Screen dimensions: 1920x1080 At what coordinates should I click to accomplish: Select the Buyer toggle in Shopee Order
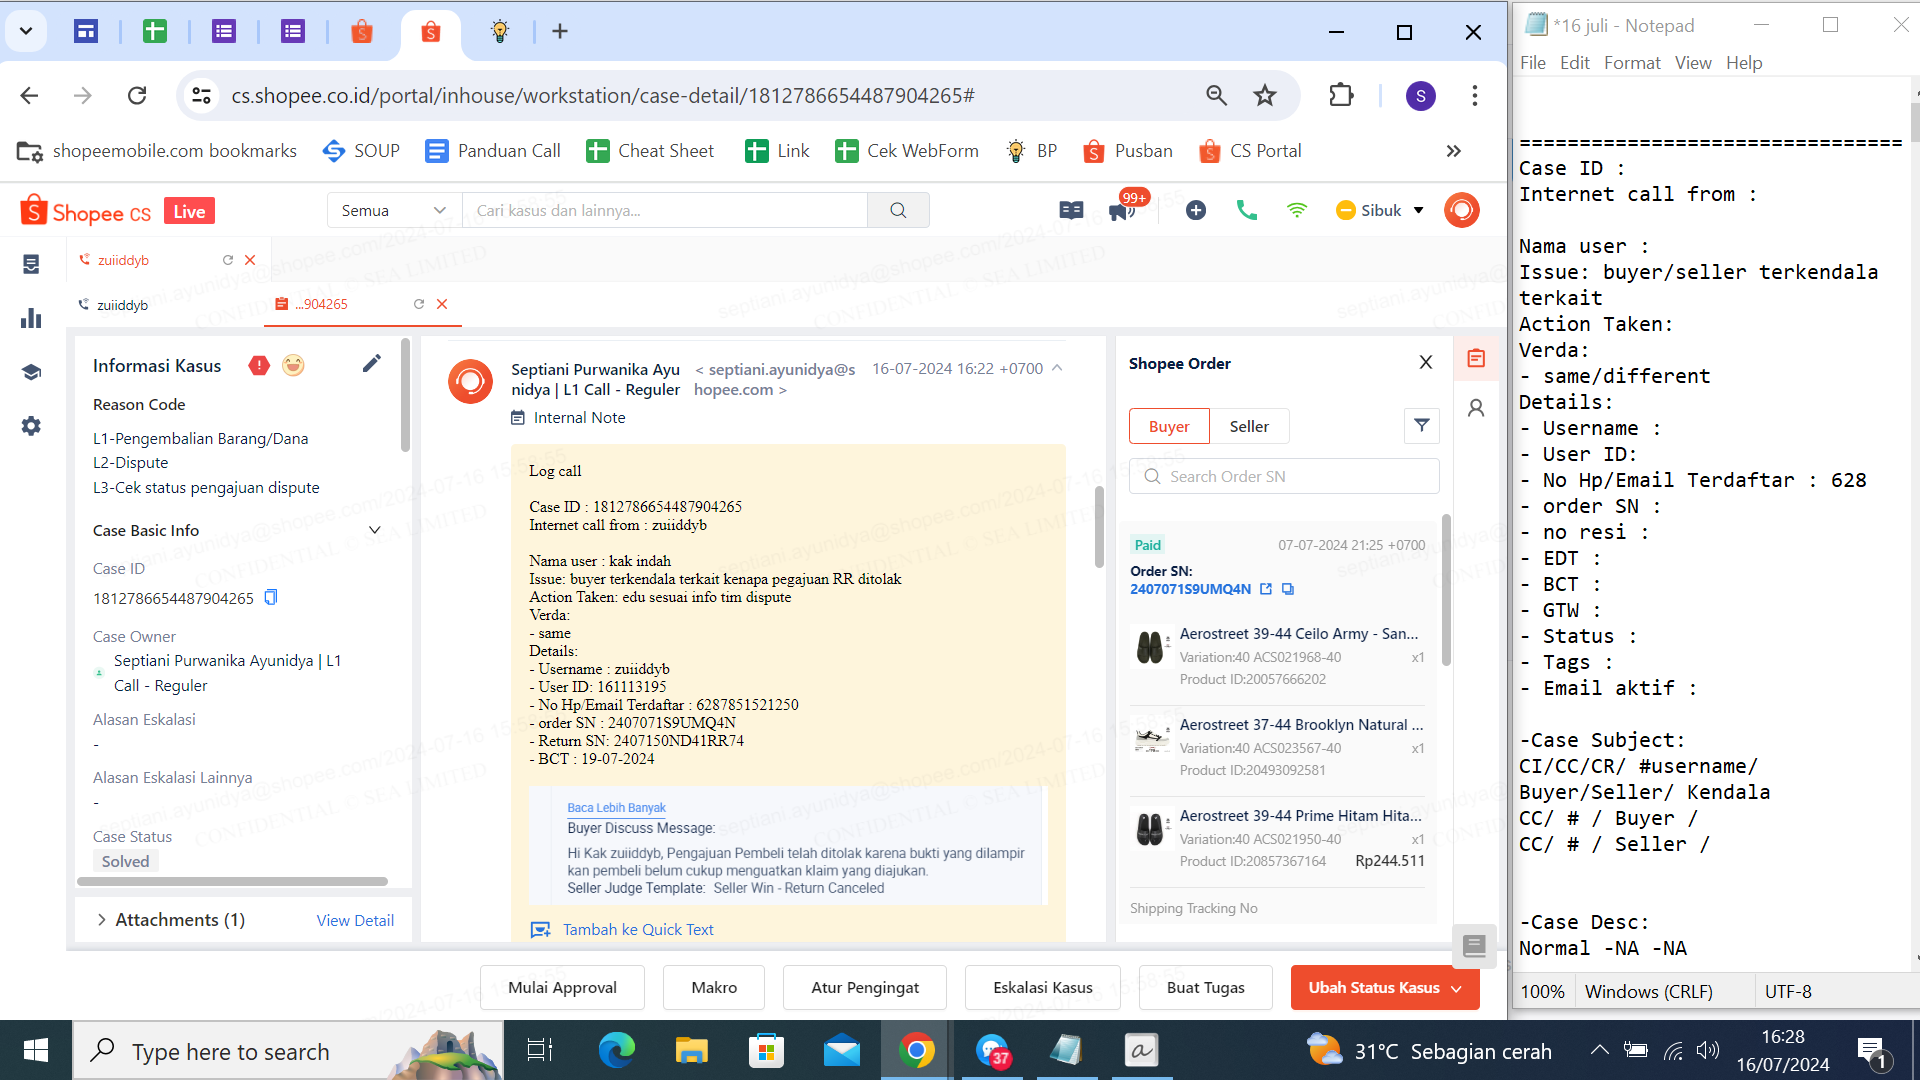[x=1168, y=426]
